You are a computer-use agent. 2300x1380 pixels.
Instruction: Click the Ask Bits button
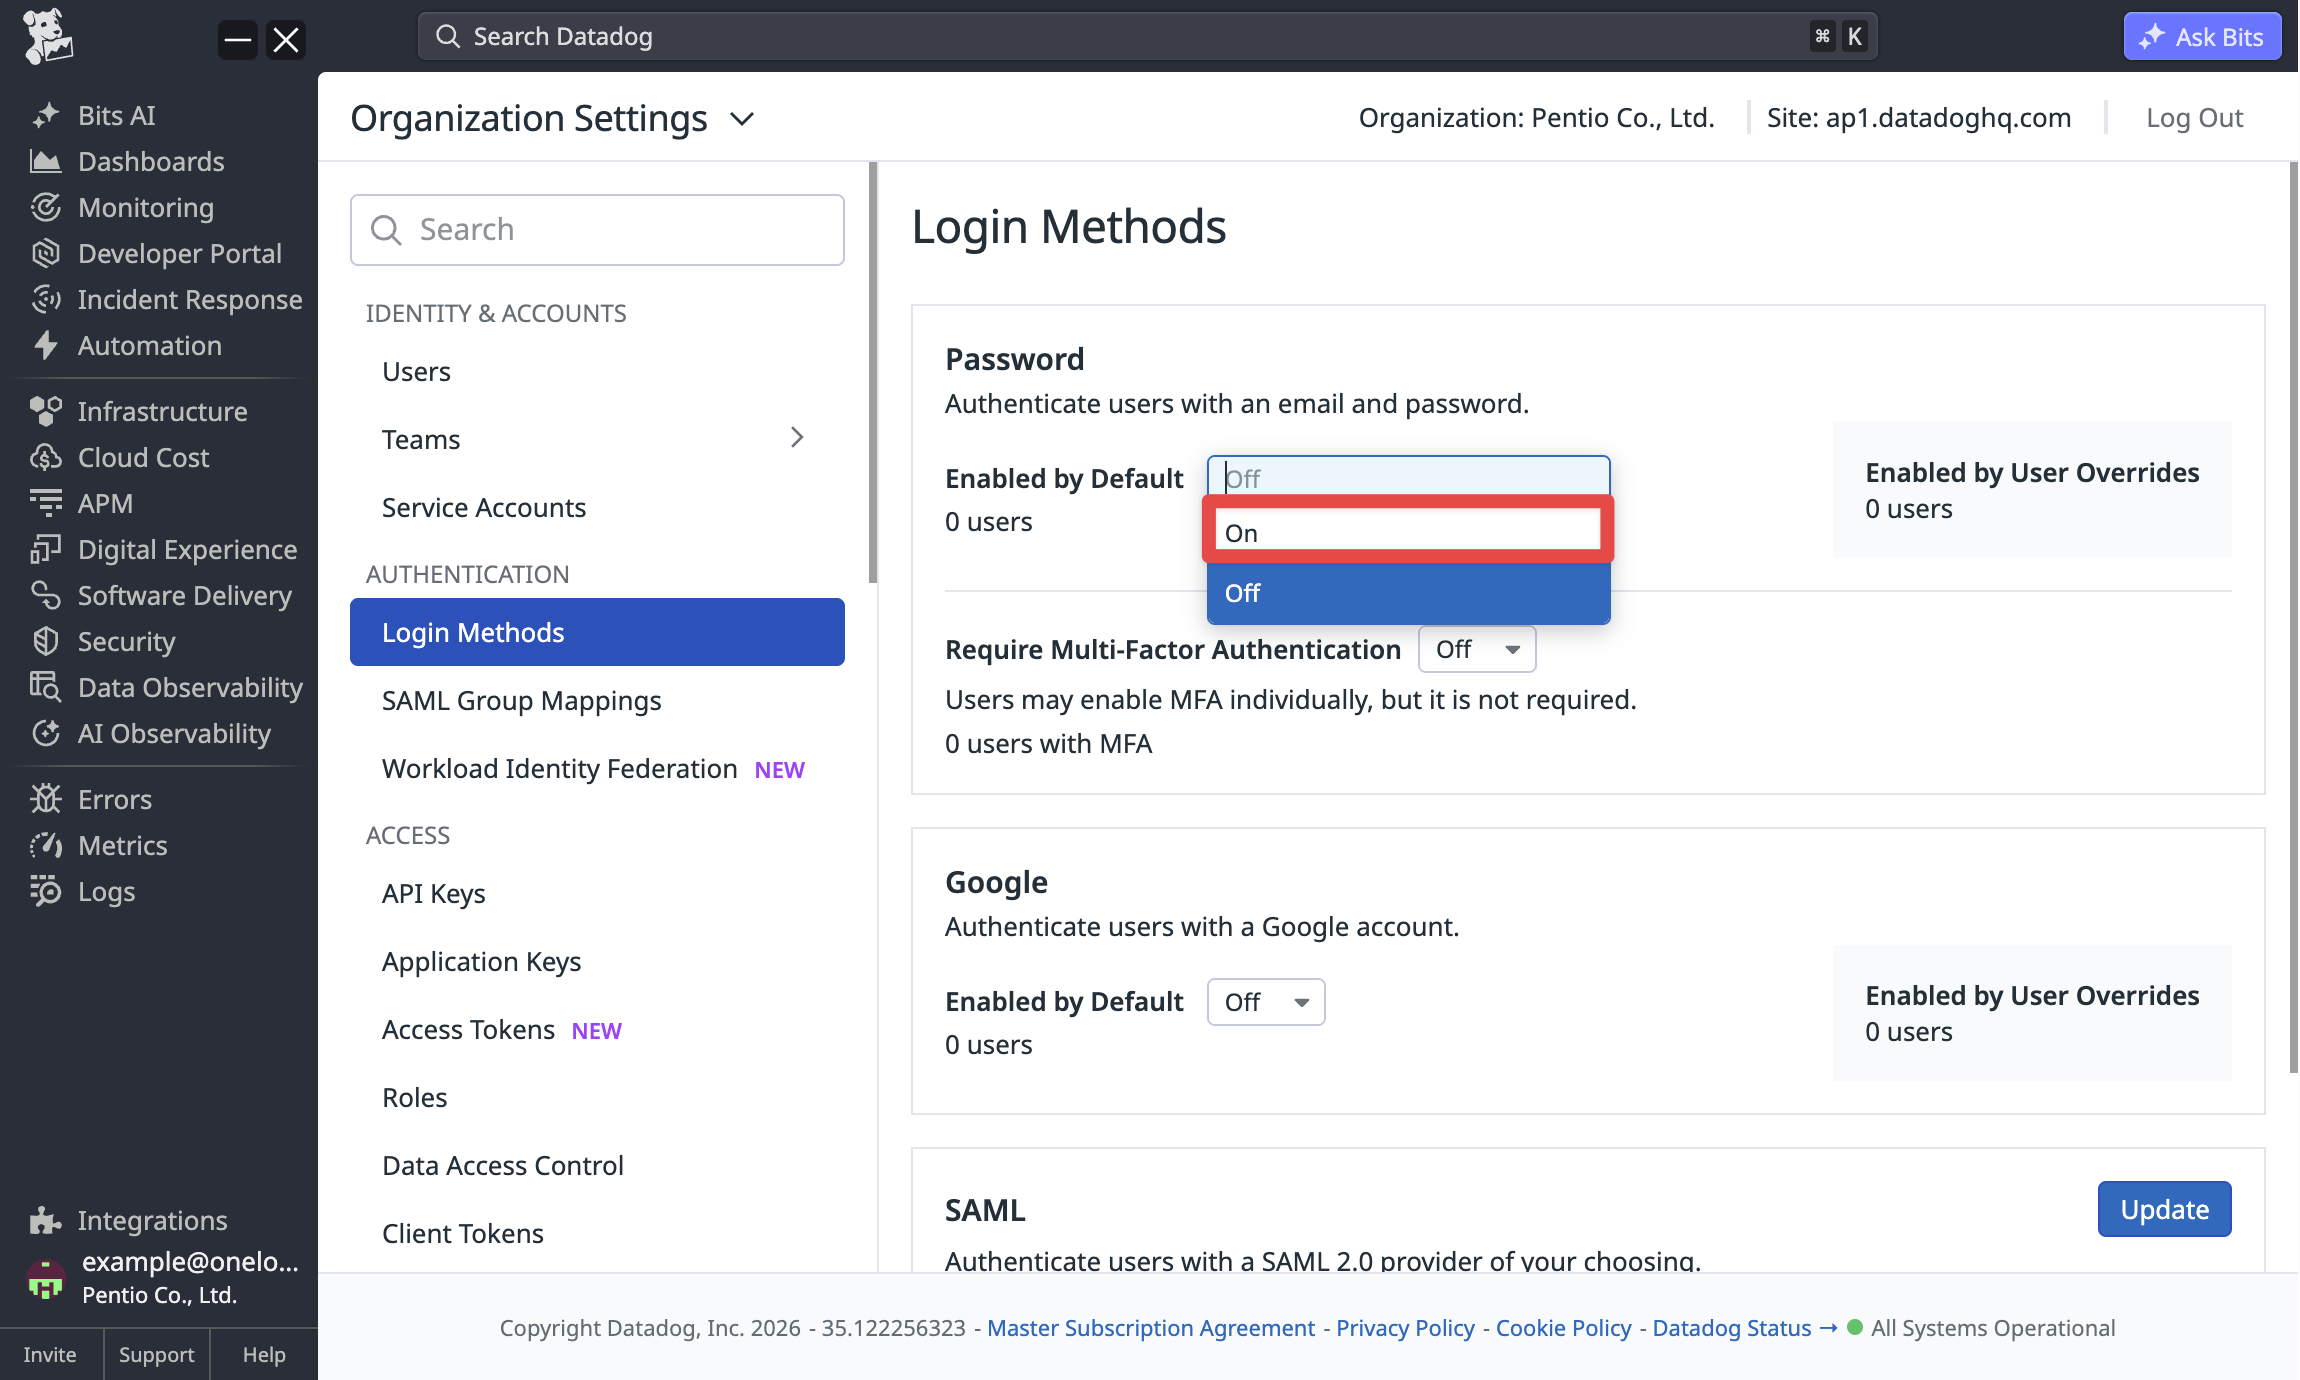(x=2202, y=37)
